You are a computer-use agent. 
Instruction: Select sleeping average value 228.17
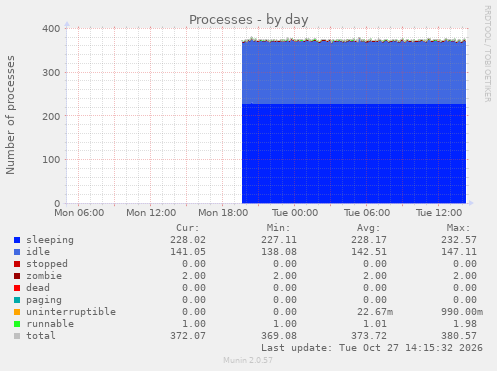[x=369, y=240]
